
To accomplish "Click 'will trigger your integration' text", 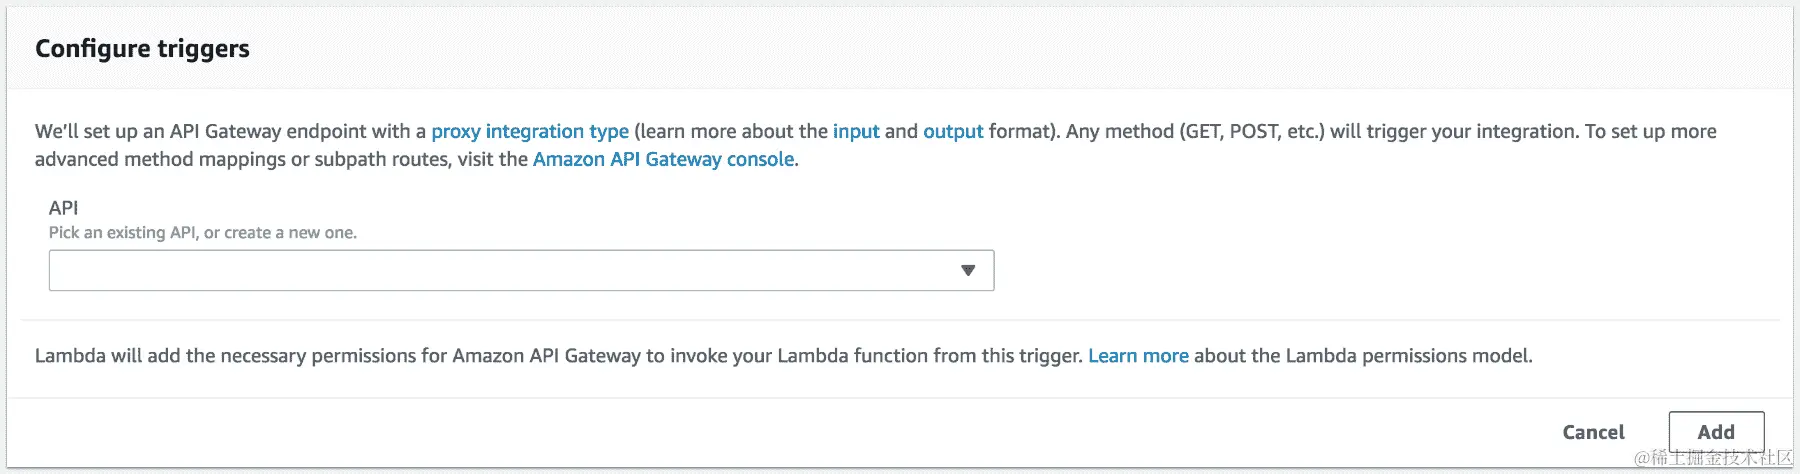I will pos(1452,131).
